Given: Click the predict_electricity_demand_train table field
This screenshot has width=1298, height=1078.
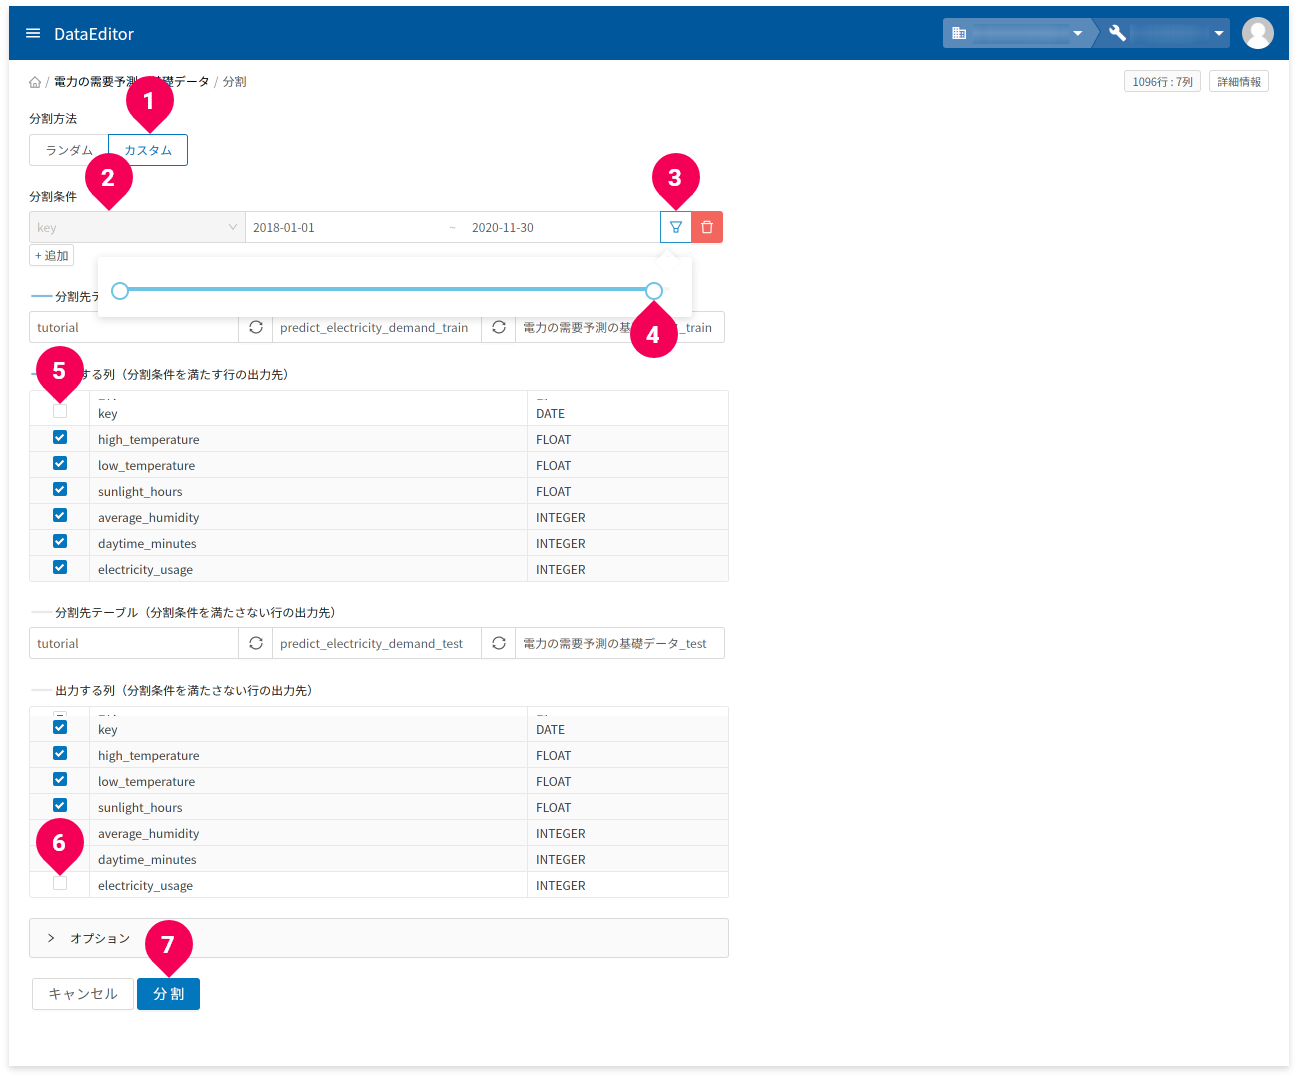Looking at the screenshot, I should point(377,327).
